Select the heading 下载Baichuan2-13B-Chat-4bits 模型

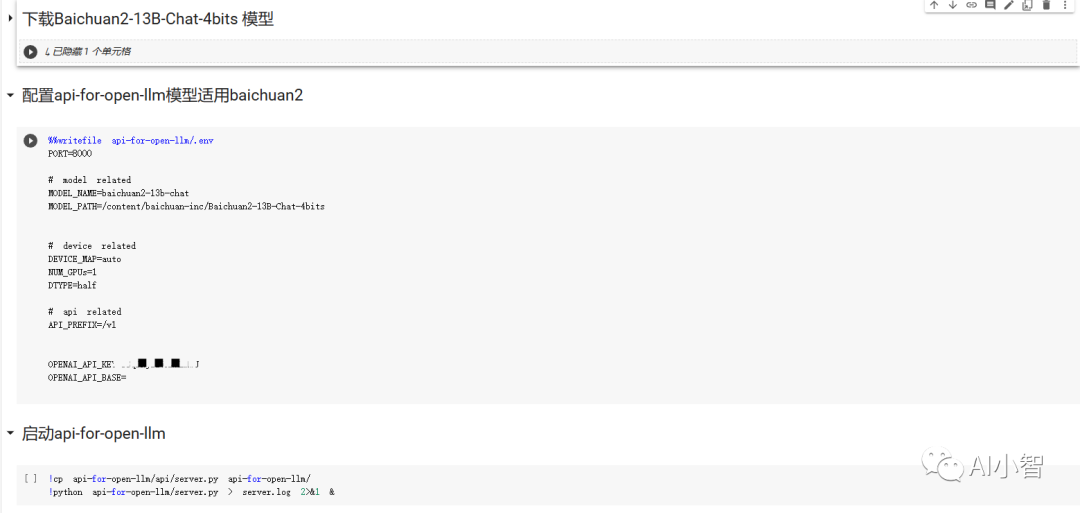148,19
